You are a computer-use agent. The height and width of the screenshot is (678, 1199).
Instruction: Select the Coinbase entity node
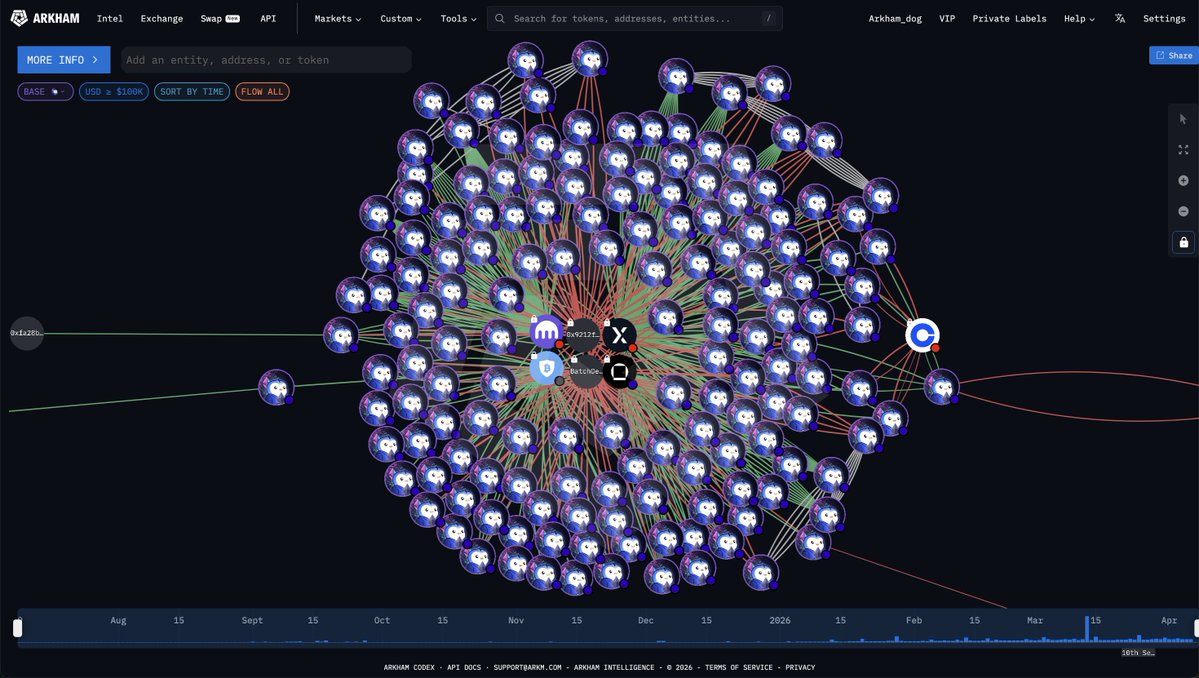pyautogui.click(x=922, y=335)
